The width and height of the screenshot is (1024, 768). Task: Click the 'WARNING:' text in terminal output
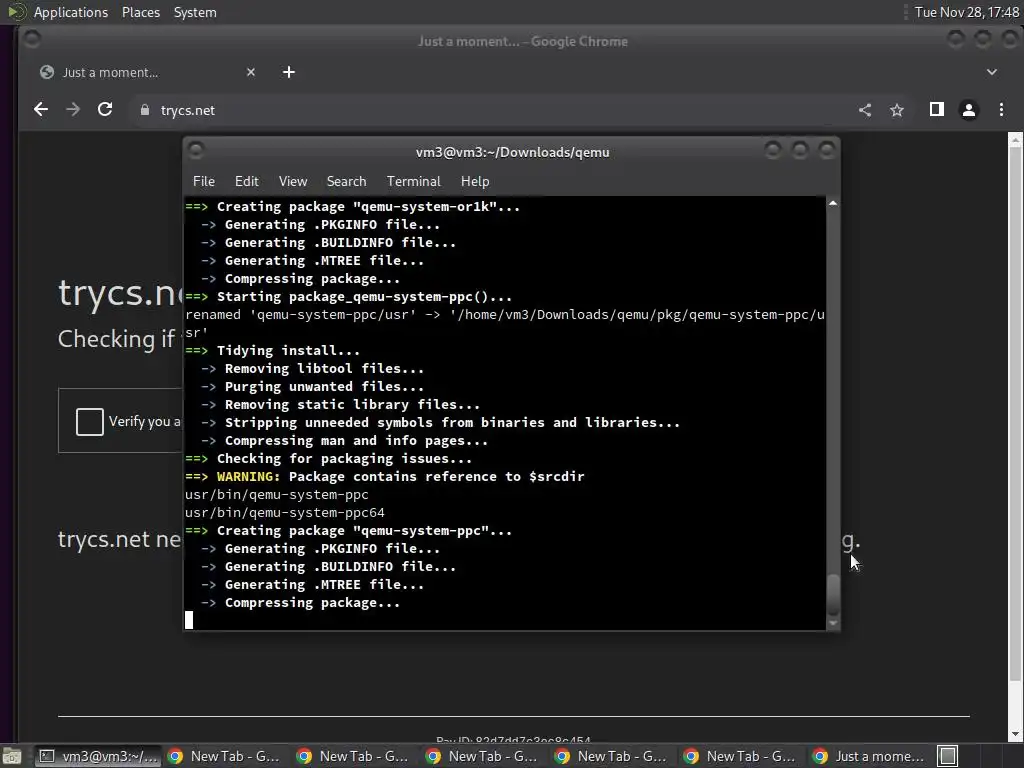pyautogui.click(x=248, y=477)
